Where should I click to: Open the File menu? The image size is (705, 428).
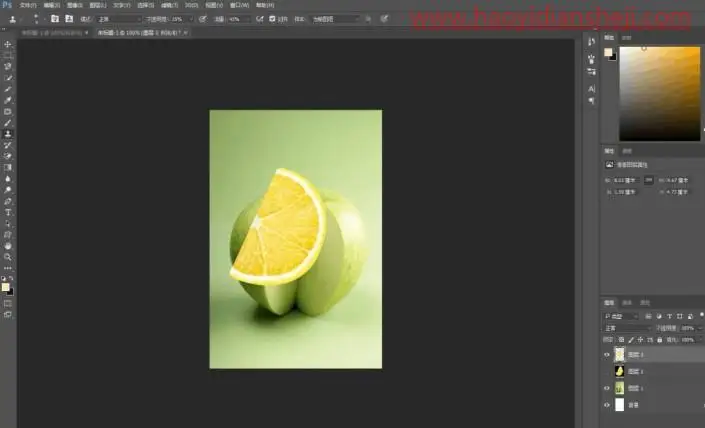pos(27,5)
